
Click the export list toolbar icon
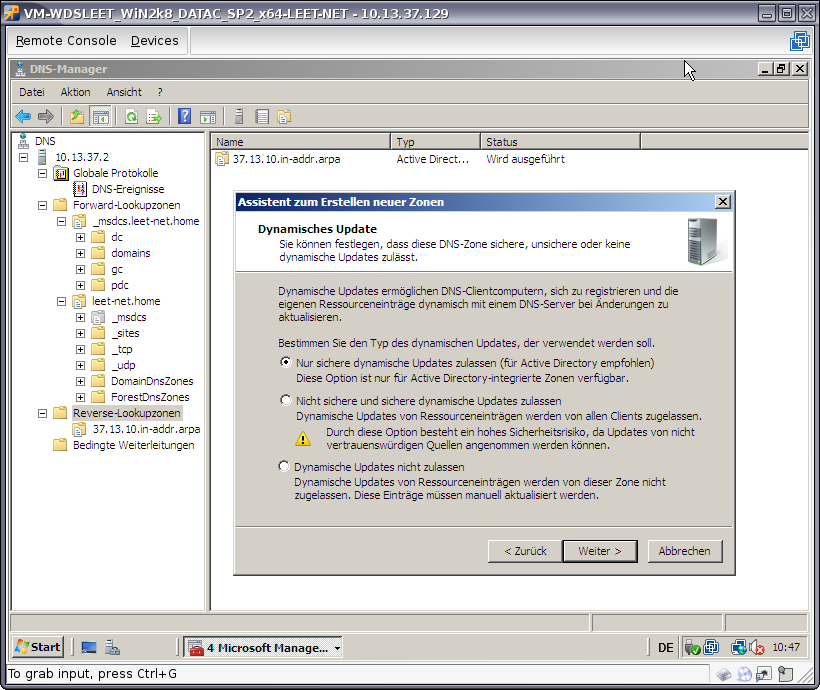click(x=154, y=117)
